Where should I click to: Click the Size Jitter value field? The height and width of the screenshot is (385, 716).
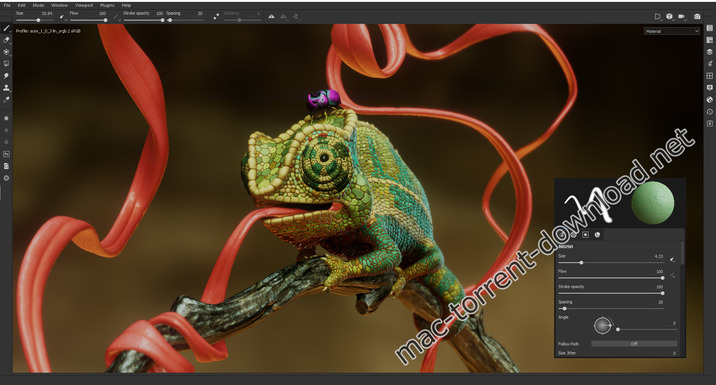(x=674, y=353)
